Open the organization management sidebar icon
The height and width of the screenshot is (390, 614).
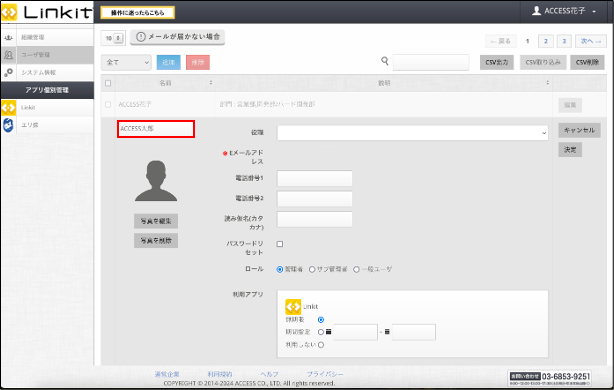pos(8,38)
